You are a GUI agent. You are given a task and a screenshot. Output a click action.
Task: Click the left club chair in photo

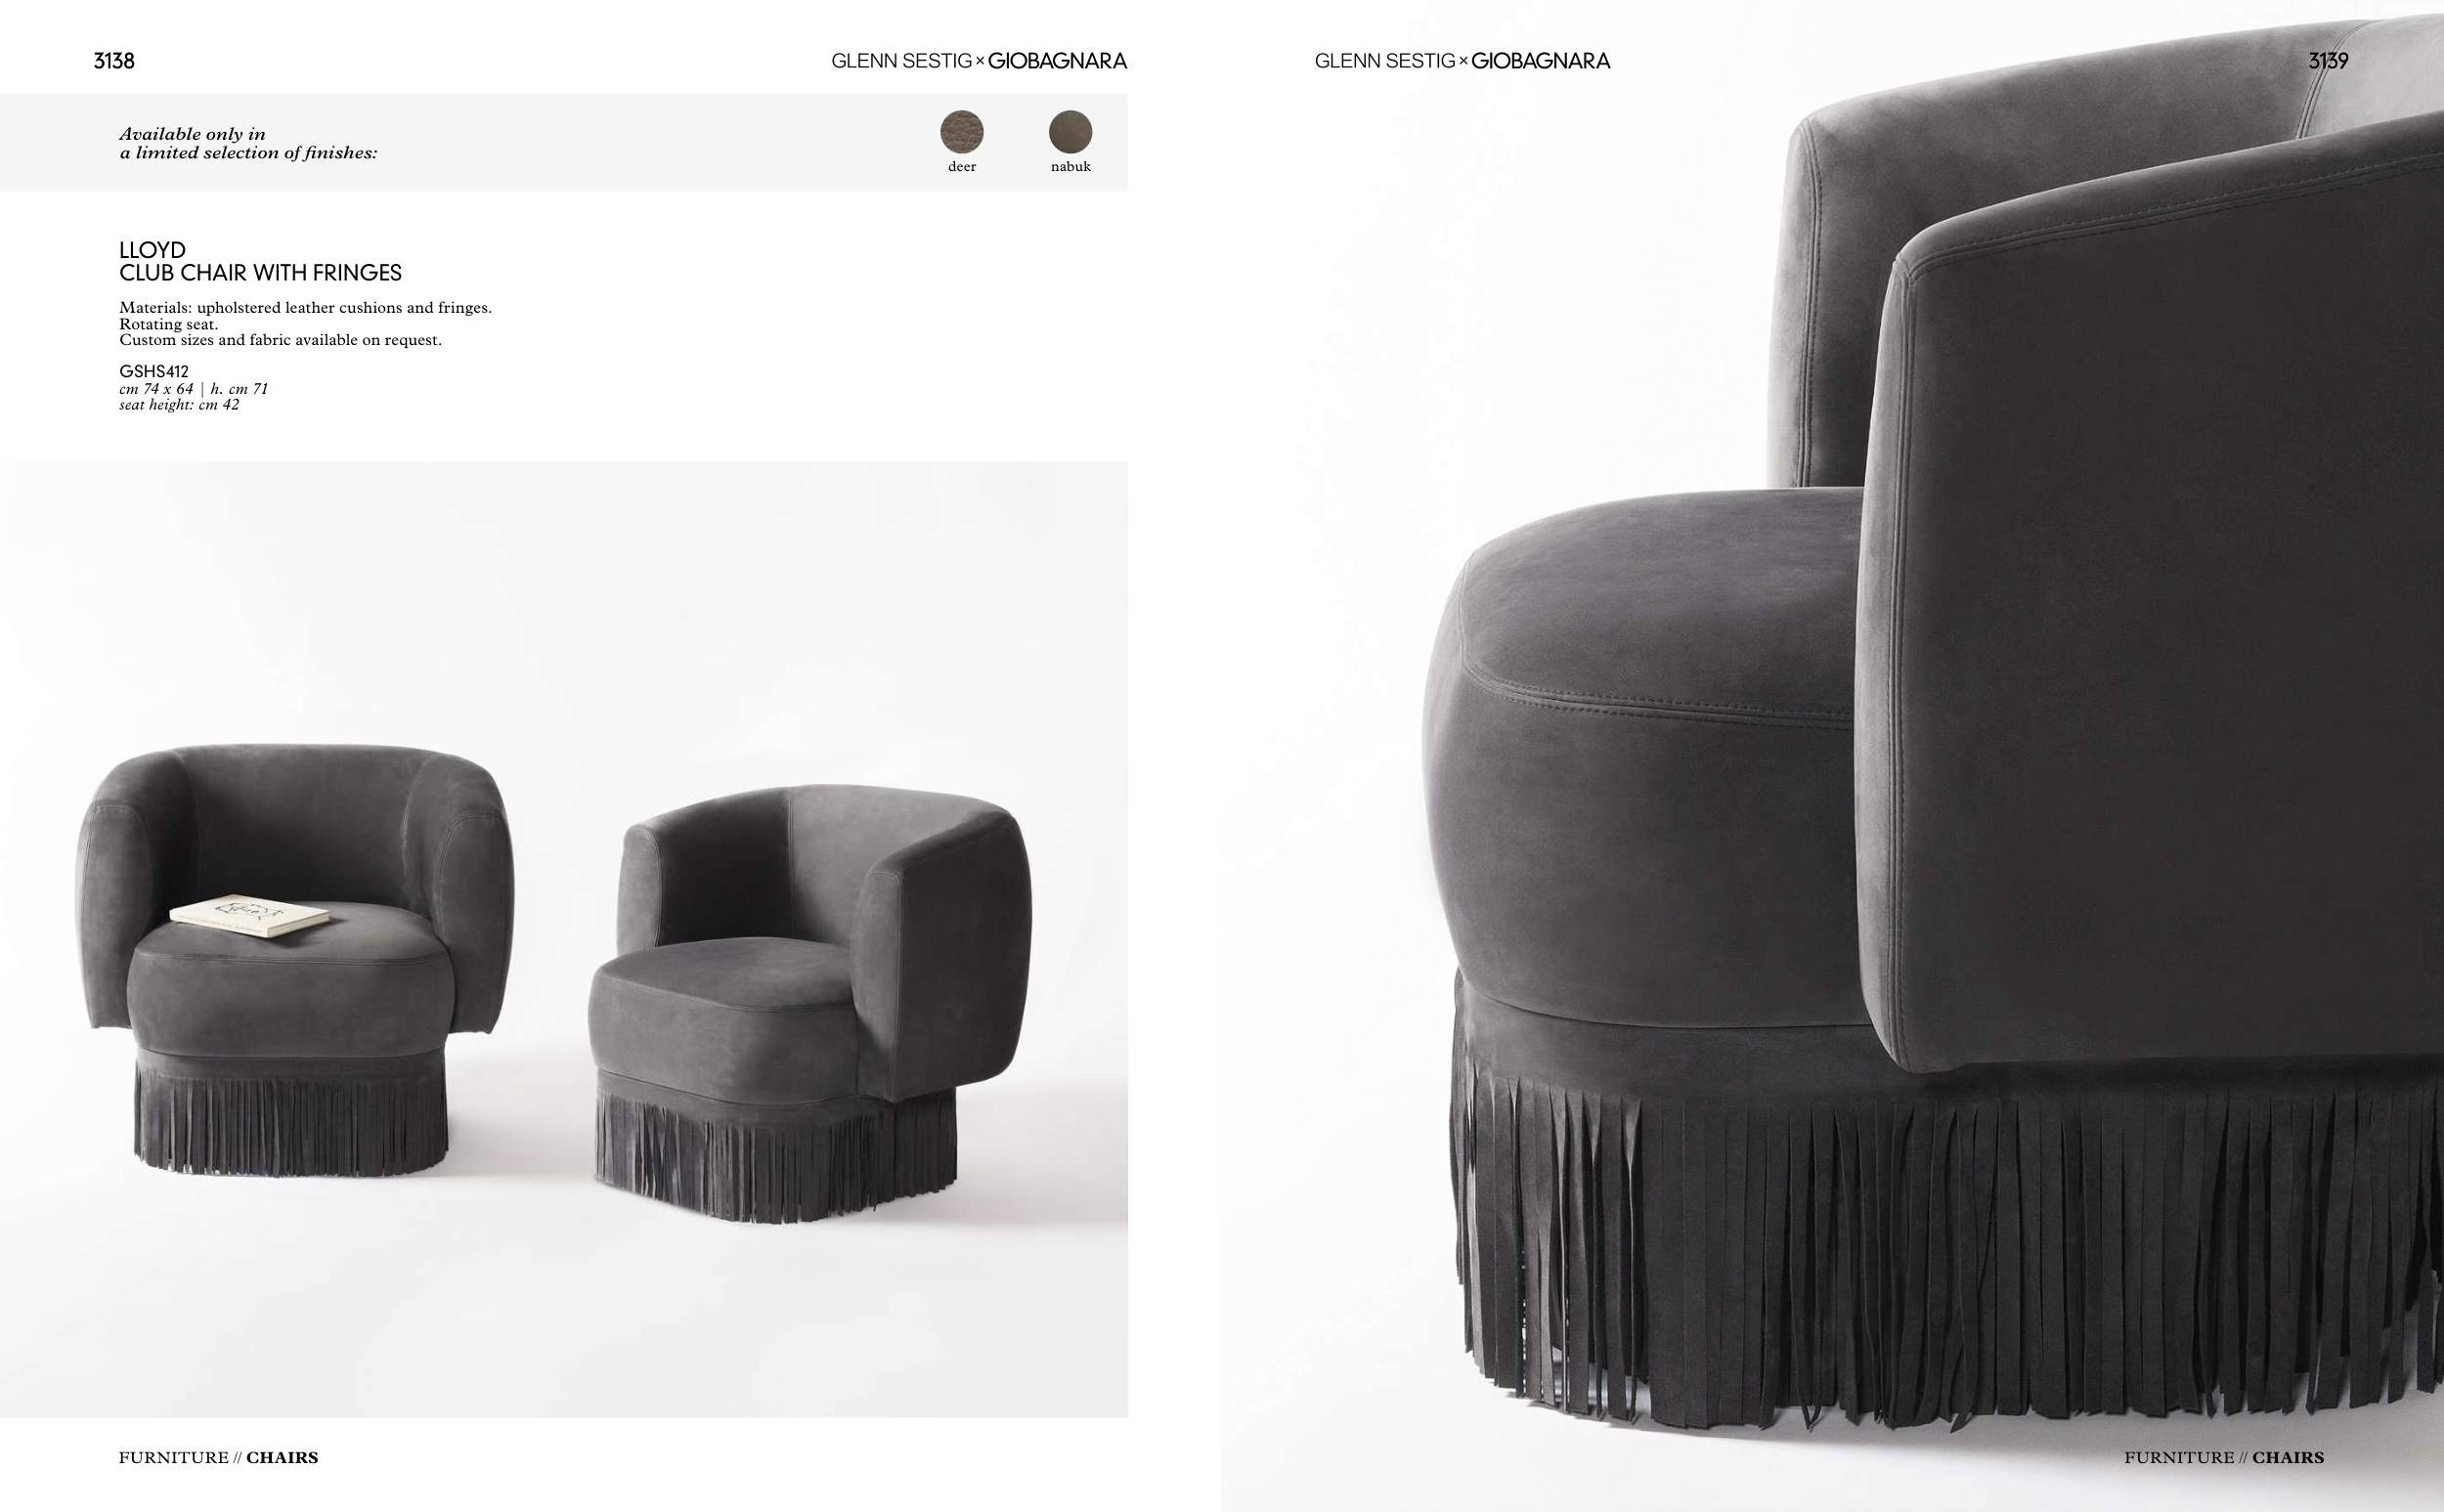[295, 960]
